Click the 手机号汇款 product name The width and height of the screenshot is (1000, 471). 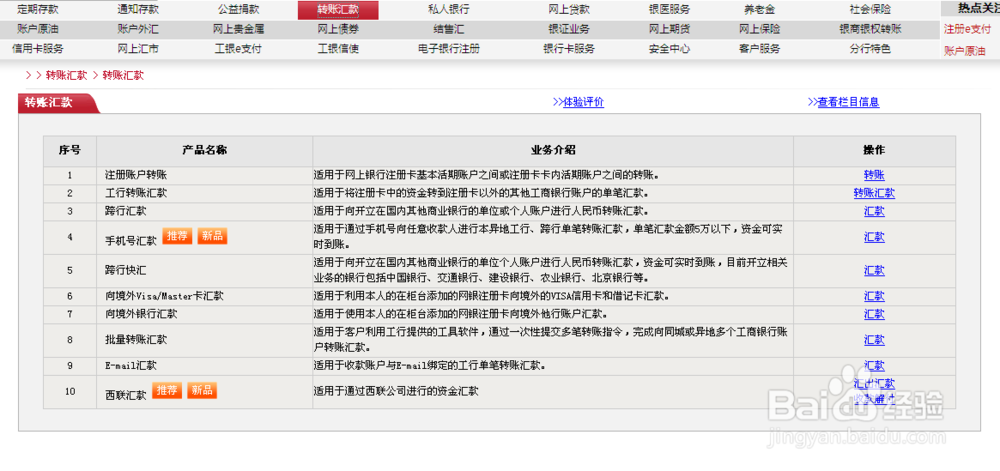(131, 241)
